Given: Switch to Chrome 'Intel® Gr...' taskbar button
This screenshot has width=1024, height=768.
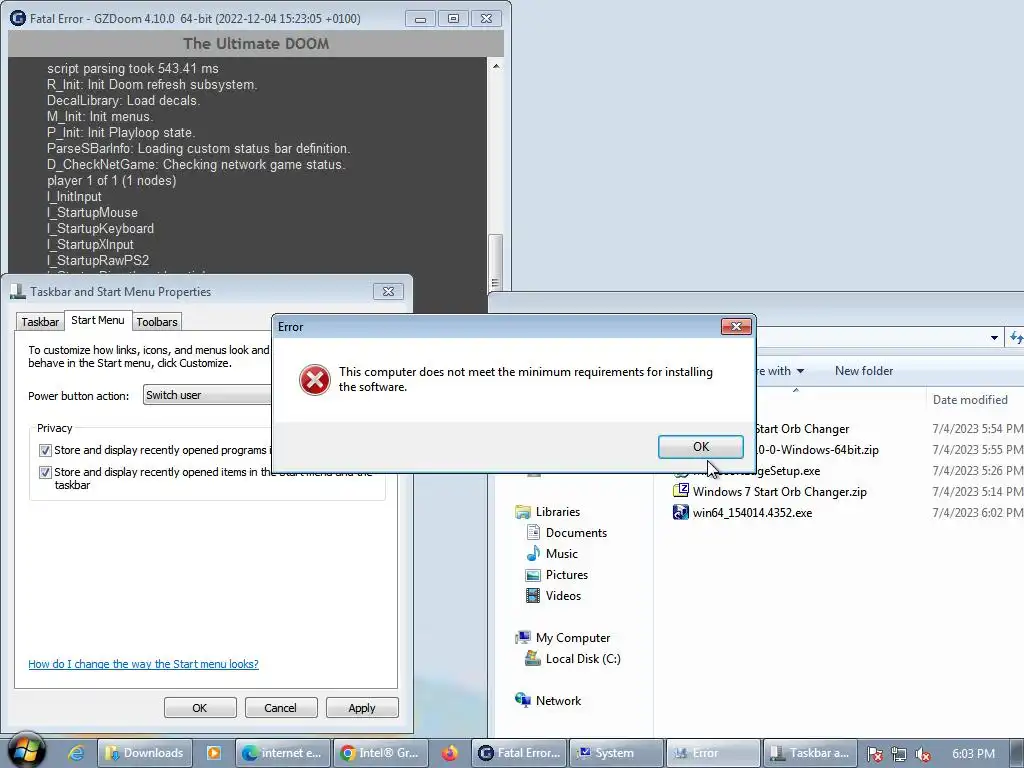Looking at the screenshot, I should coord(381,753).
